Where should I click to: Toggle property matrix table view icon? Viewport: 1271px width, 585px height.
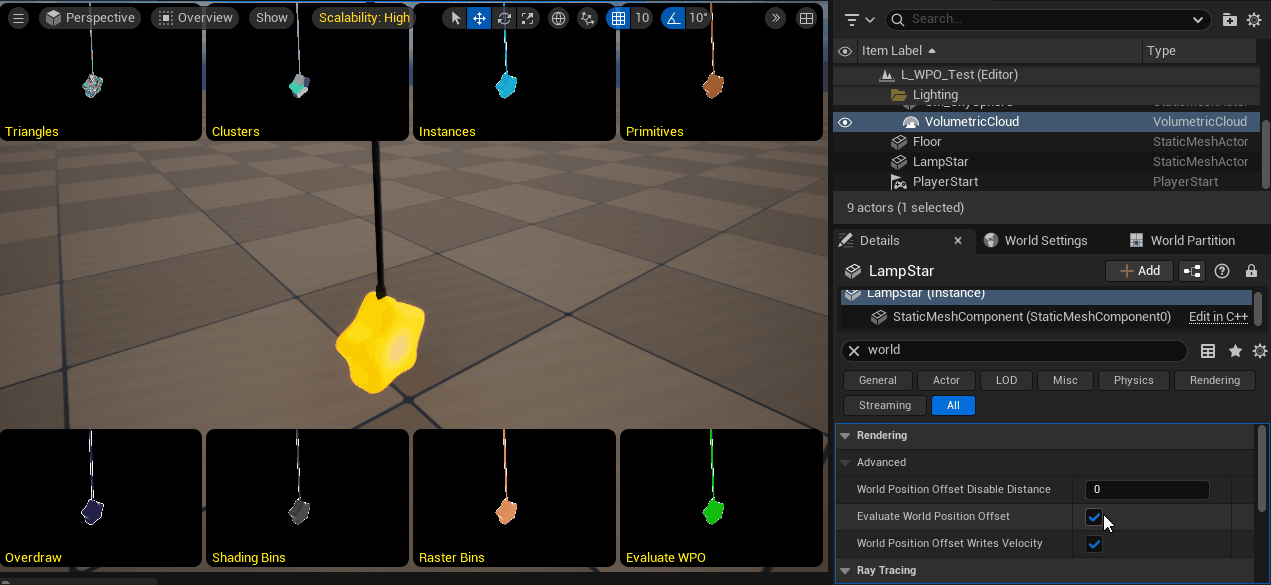pos(1208,351)
